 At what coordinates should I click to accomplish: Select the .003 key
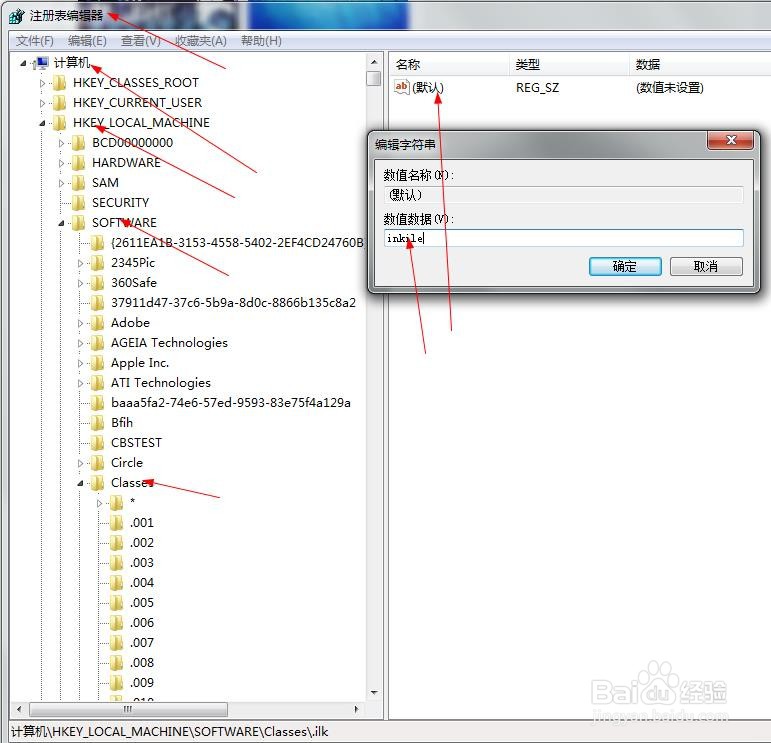click(x=142, y=563)
